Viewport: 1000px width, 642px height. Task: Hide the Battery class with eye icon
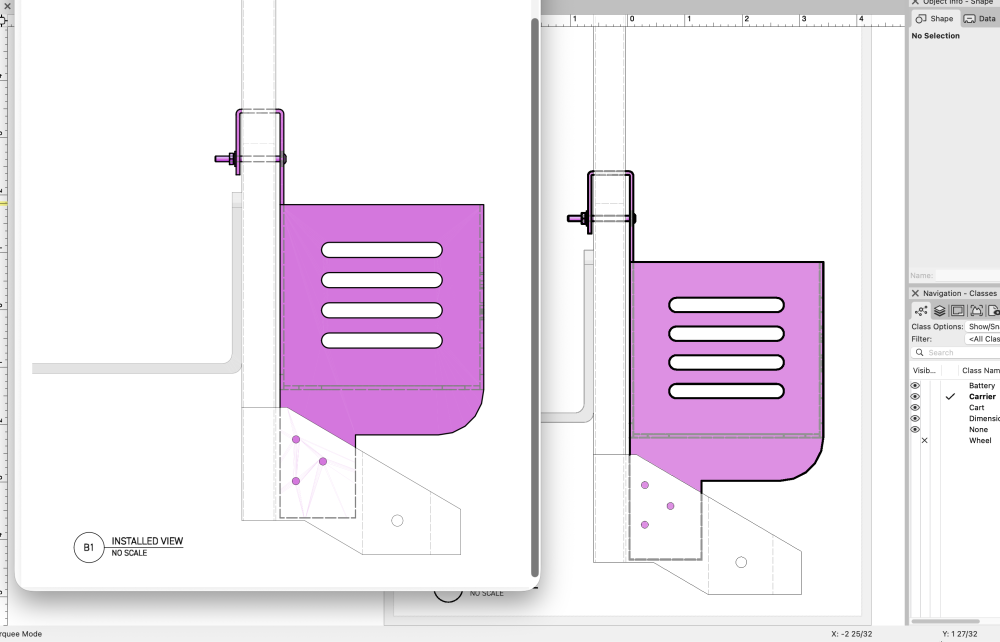coord(915,386)
